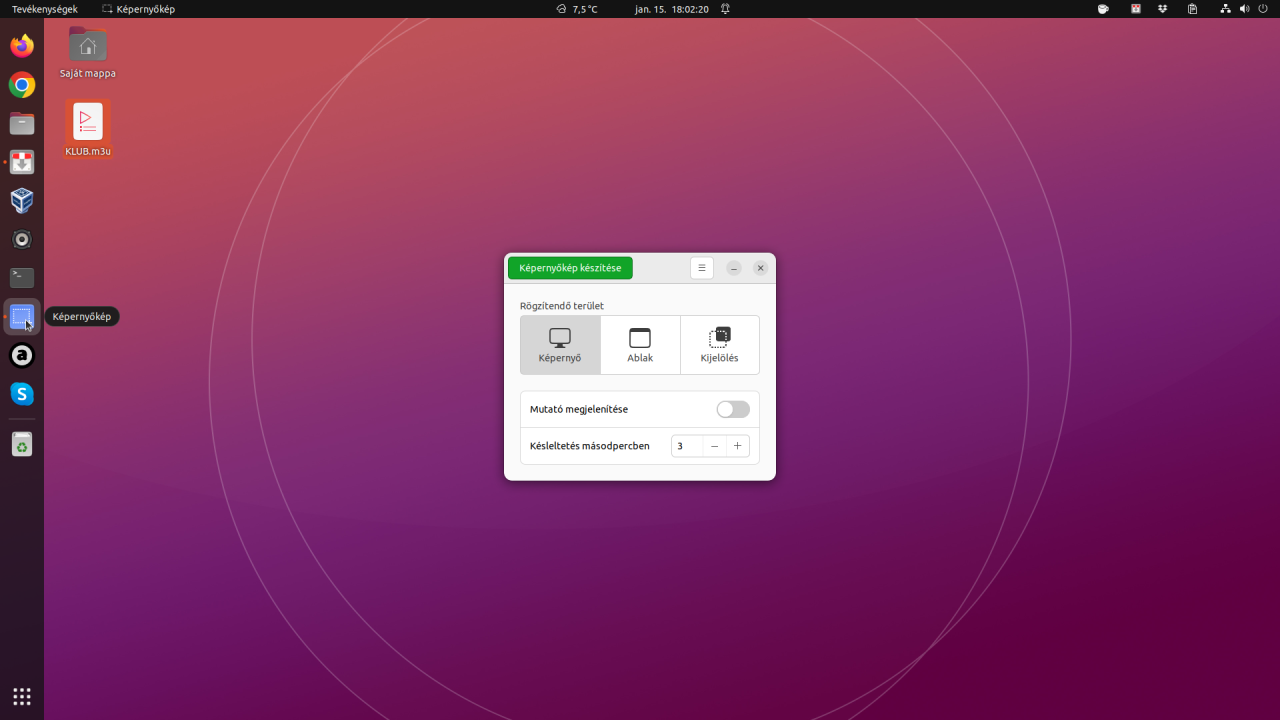Select Ablak window capture area
This screenshot has width=1280, height=720.
[640, 345]
